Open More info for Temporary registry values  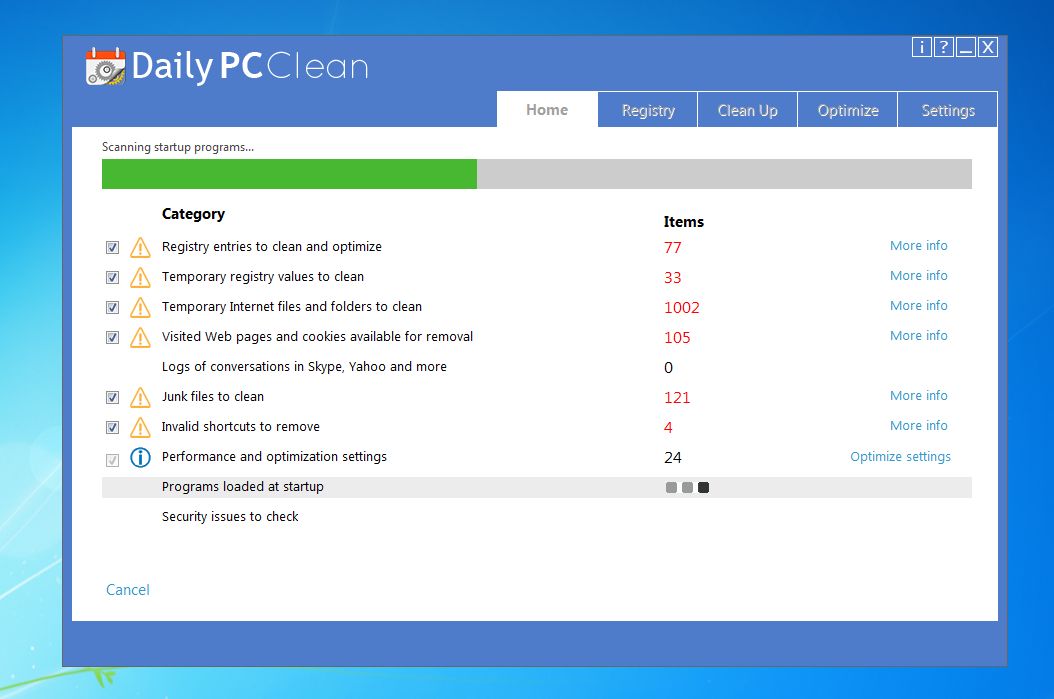click(918, 276)
